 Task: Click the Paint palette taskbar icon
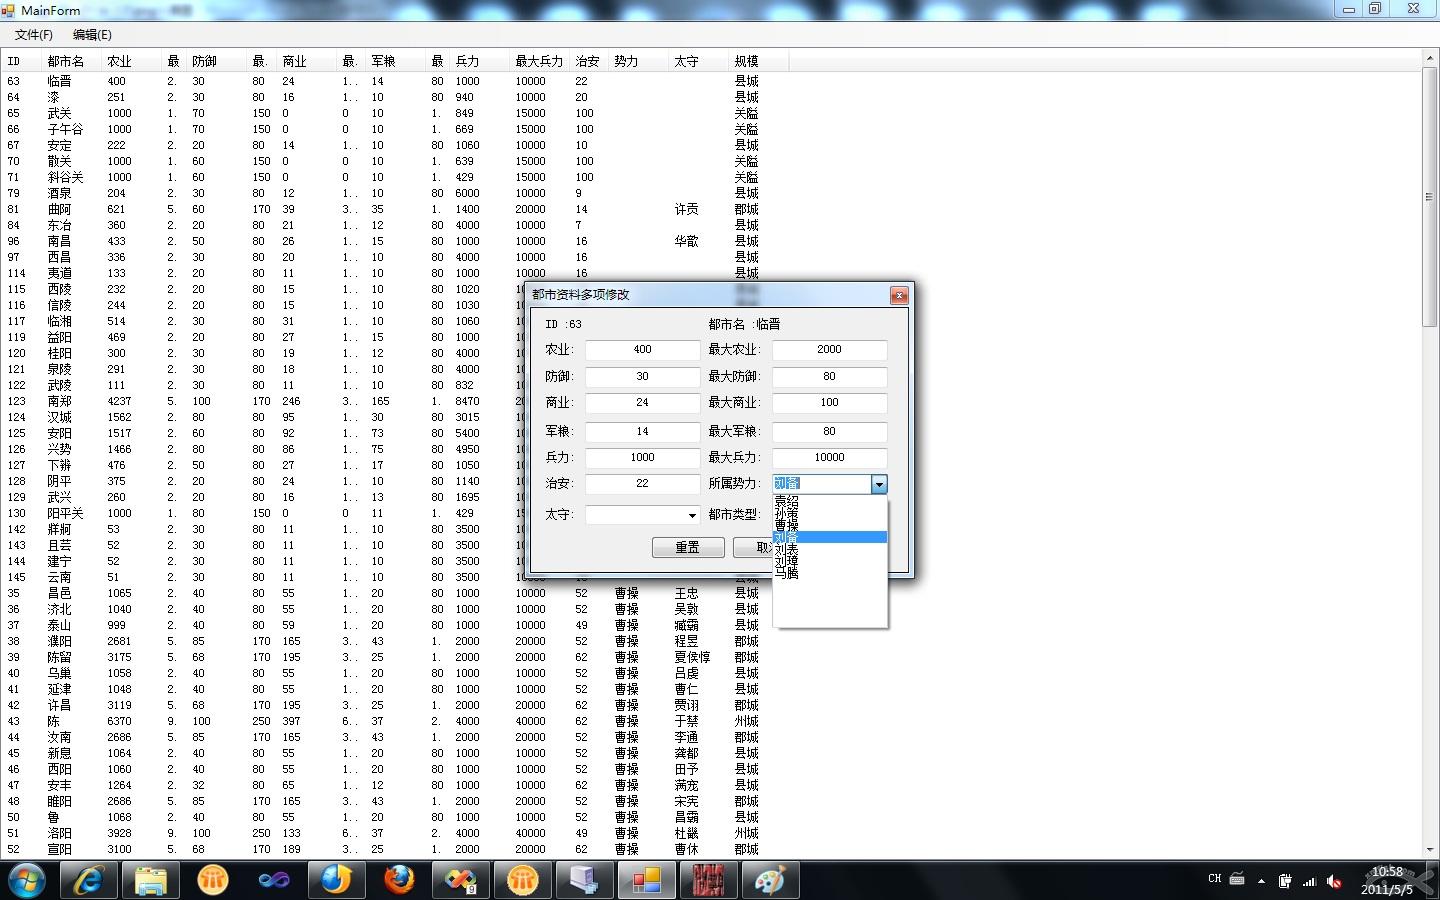[x=769, y=880]
